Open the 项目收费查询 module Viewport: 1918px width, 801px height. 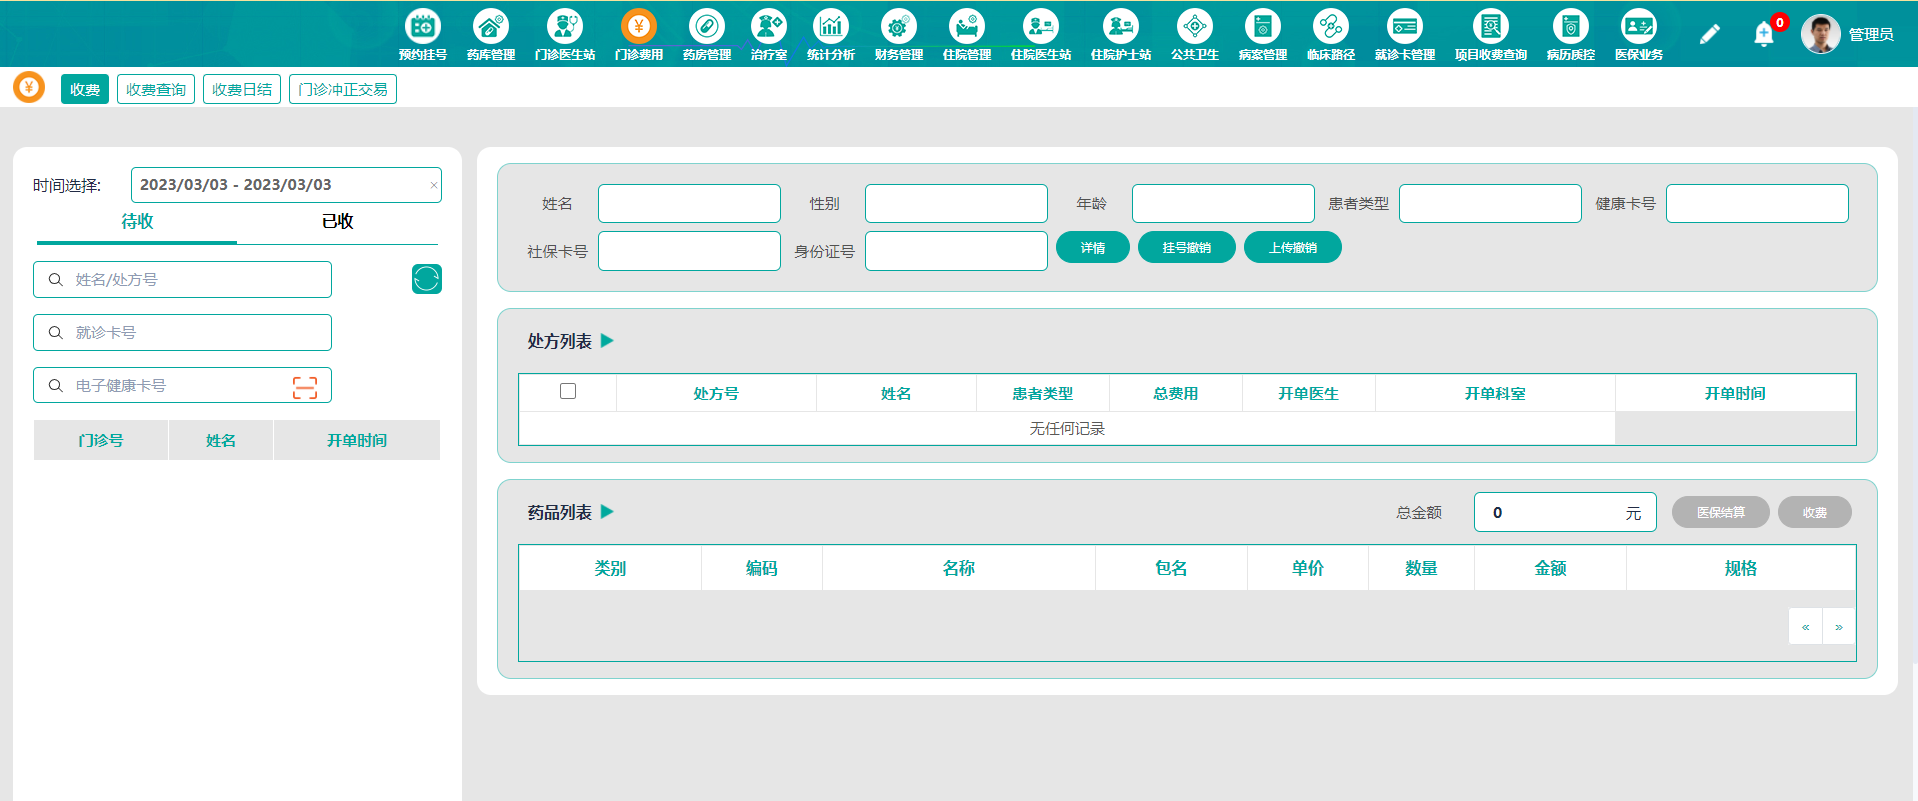click(1490, 35)
